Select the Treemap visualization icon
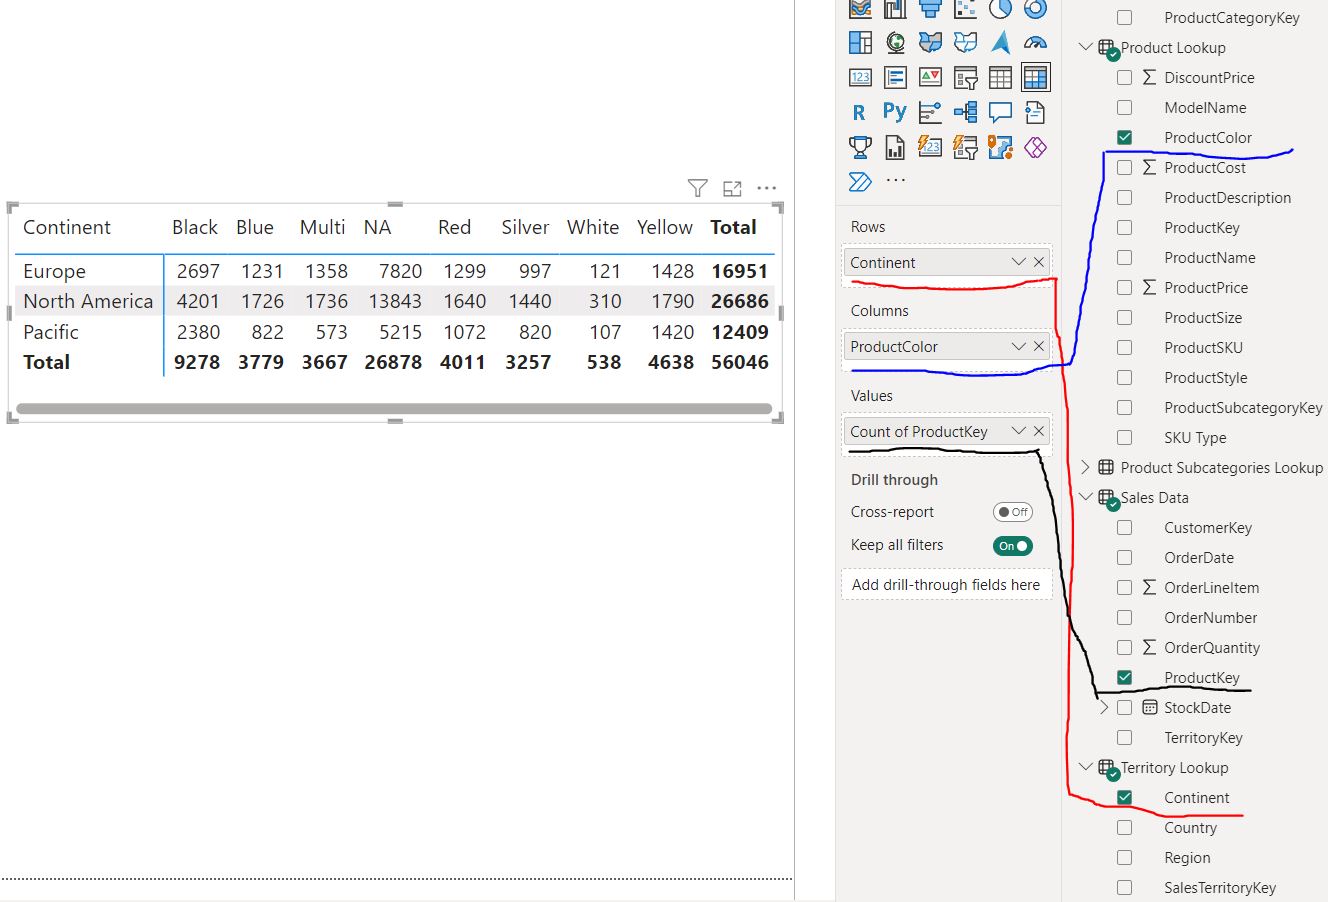This screenshot has width=1328, height=902. pos(859,42)
